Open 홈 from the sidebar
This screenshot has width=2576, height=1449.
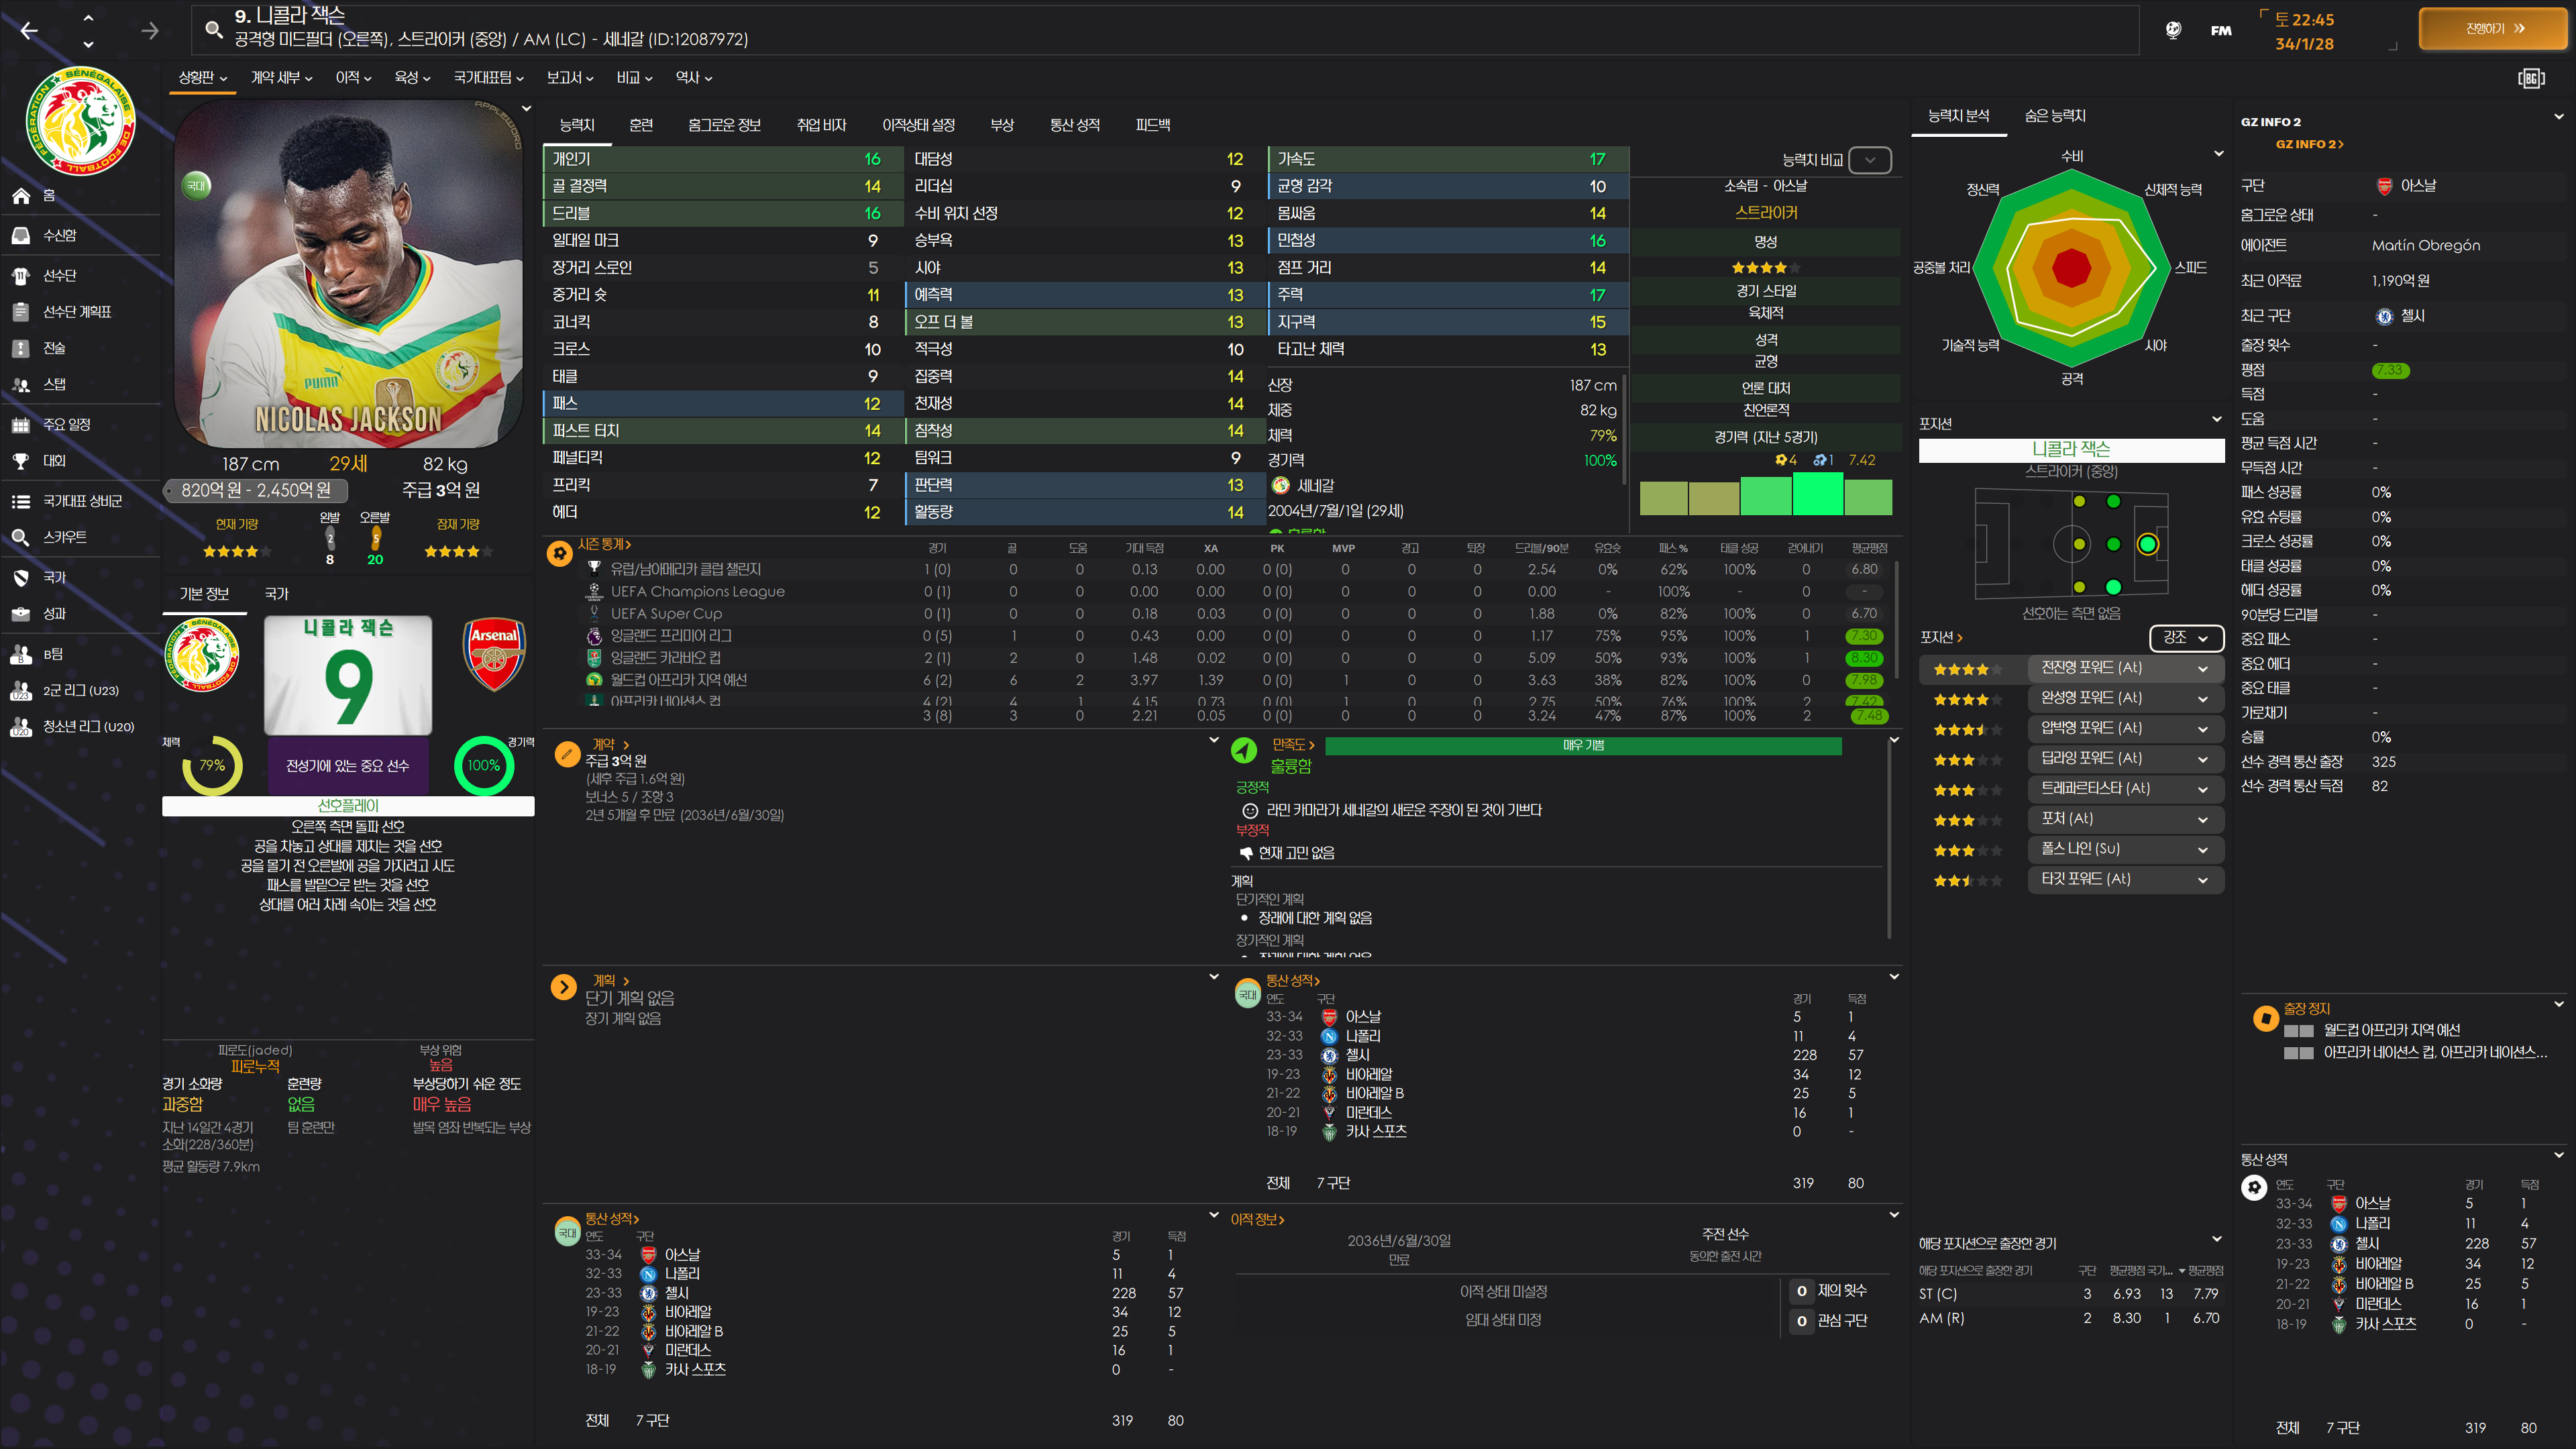(x=48, y=196)
